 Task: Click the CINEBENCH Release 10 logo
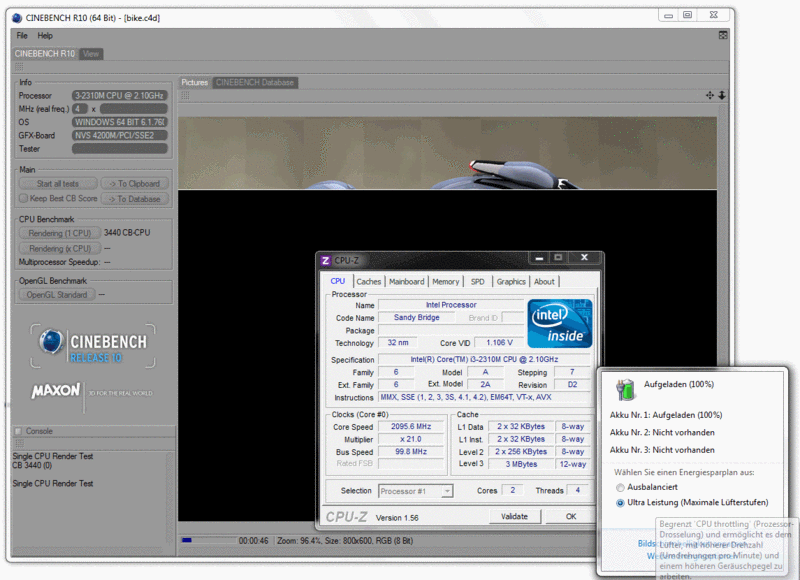(93, 346)
